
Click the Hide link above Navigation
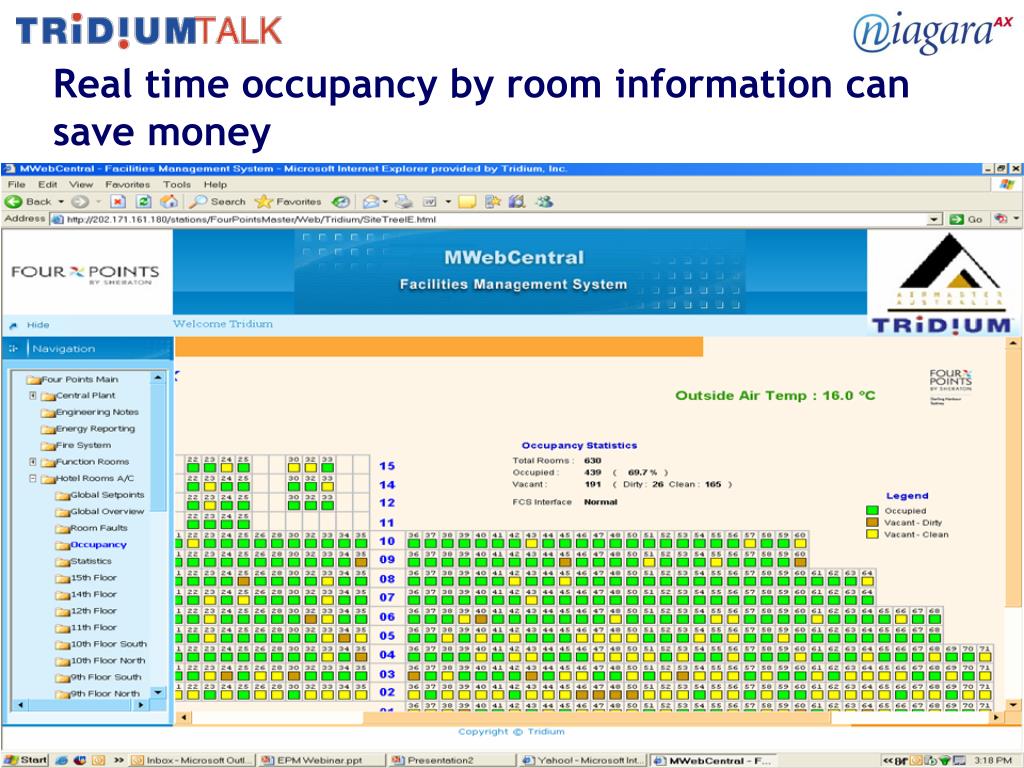pos(38,325)
